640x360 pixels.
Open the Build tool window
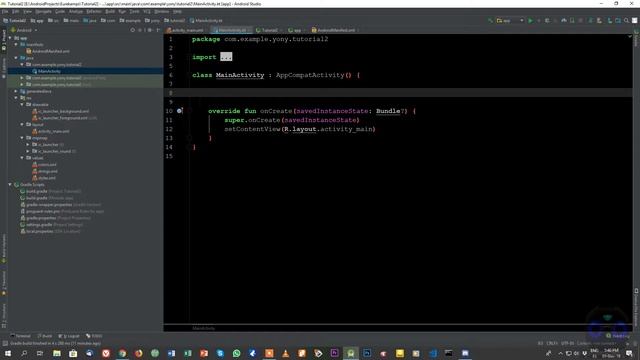pyautogui.click(x=45, y=336)
